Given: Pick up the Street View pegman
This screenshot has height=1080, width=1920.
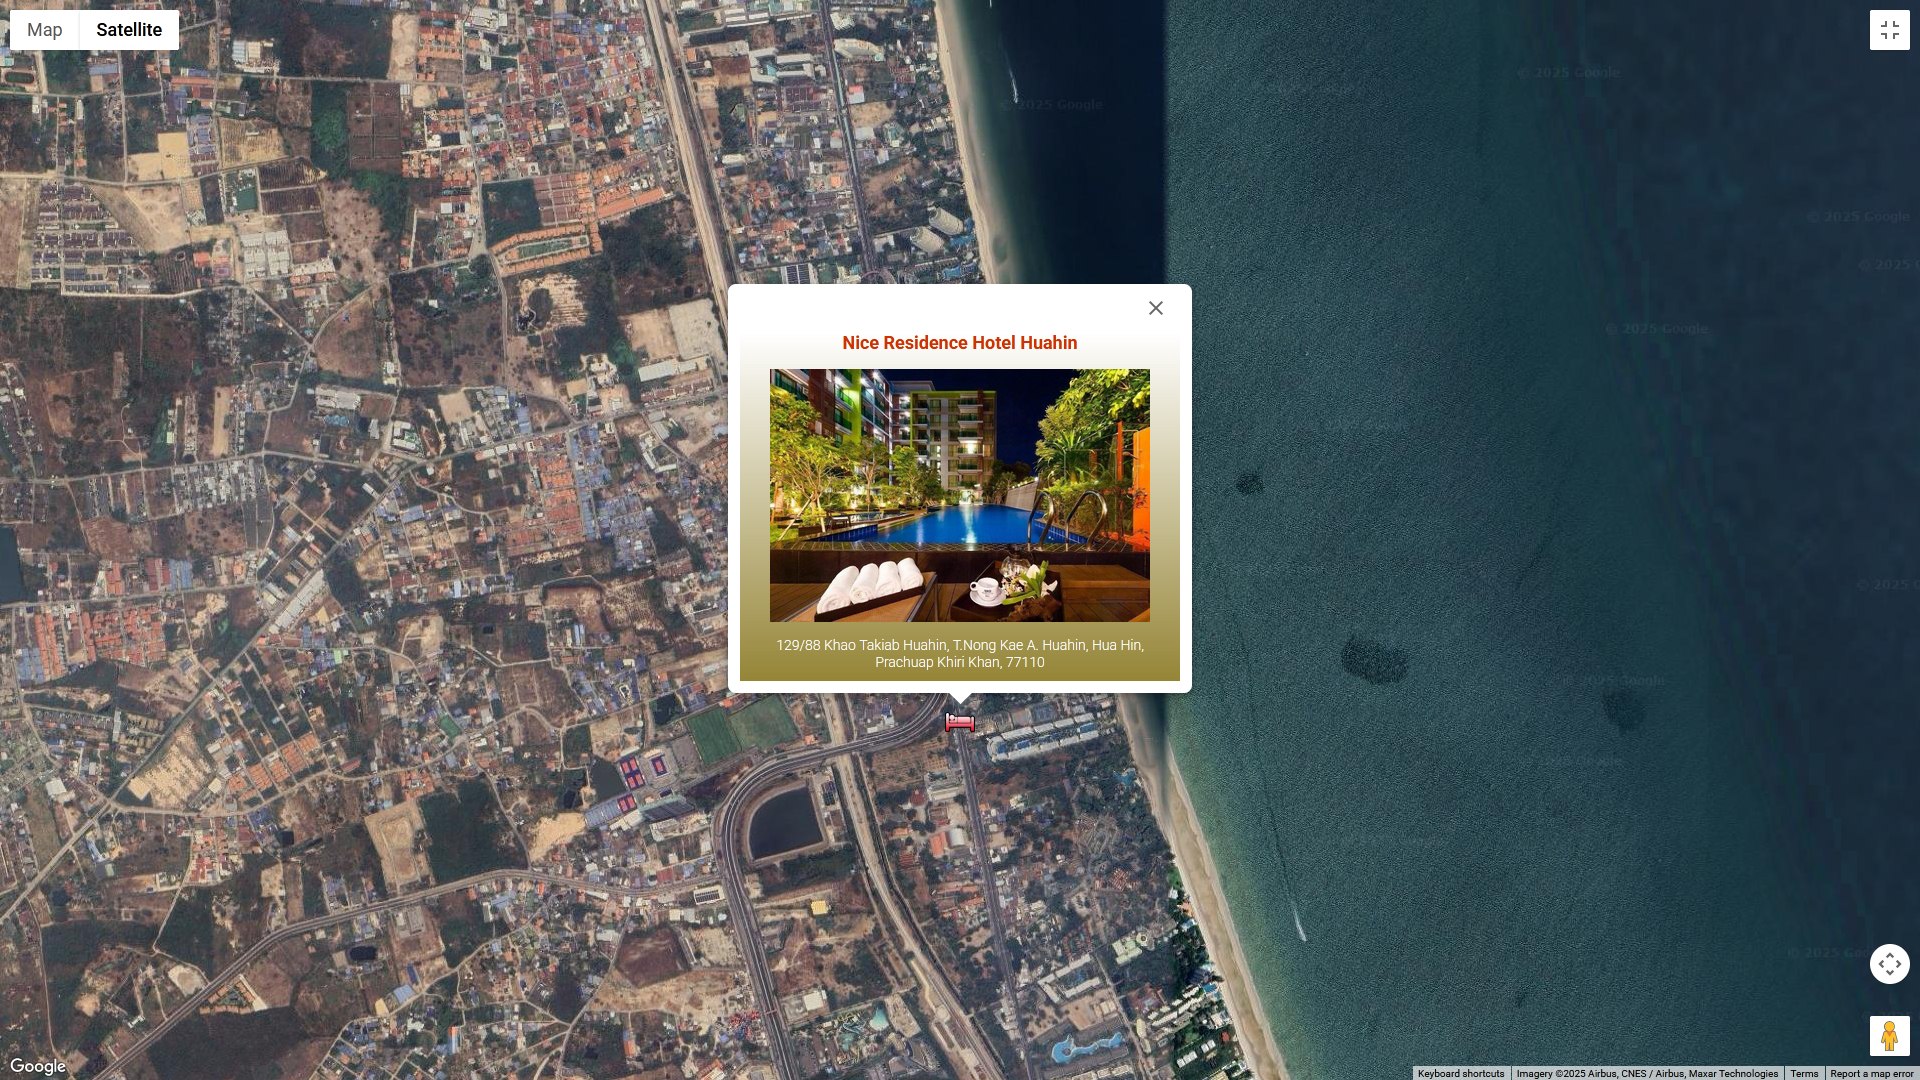Looking at the screenshot, I should pos(1889,1036).
